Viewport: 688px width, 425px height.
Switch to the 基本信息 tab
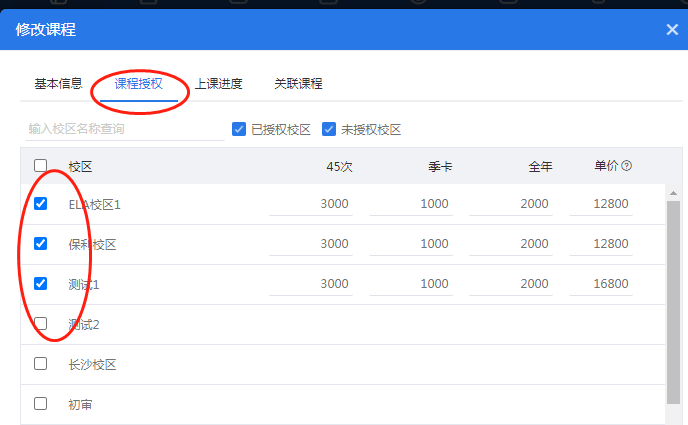tap(58, 84)
